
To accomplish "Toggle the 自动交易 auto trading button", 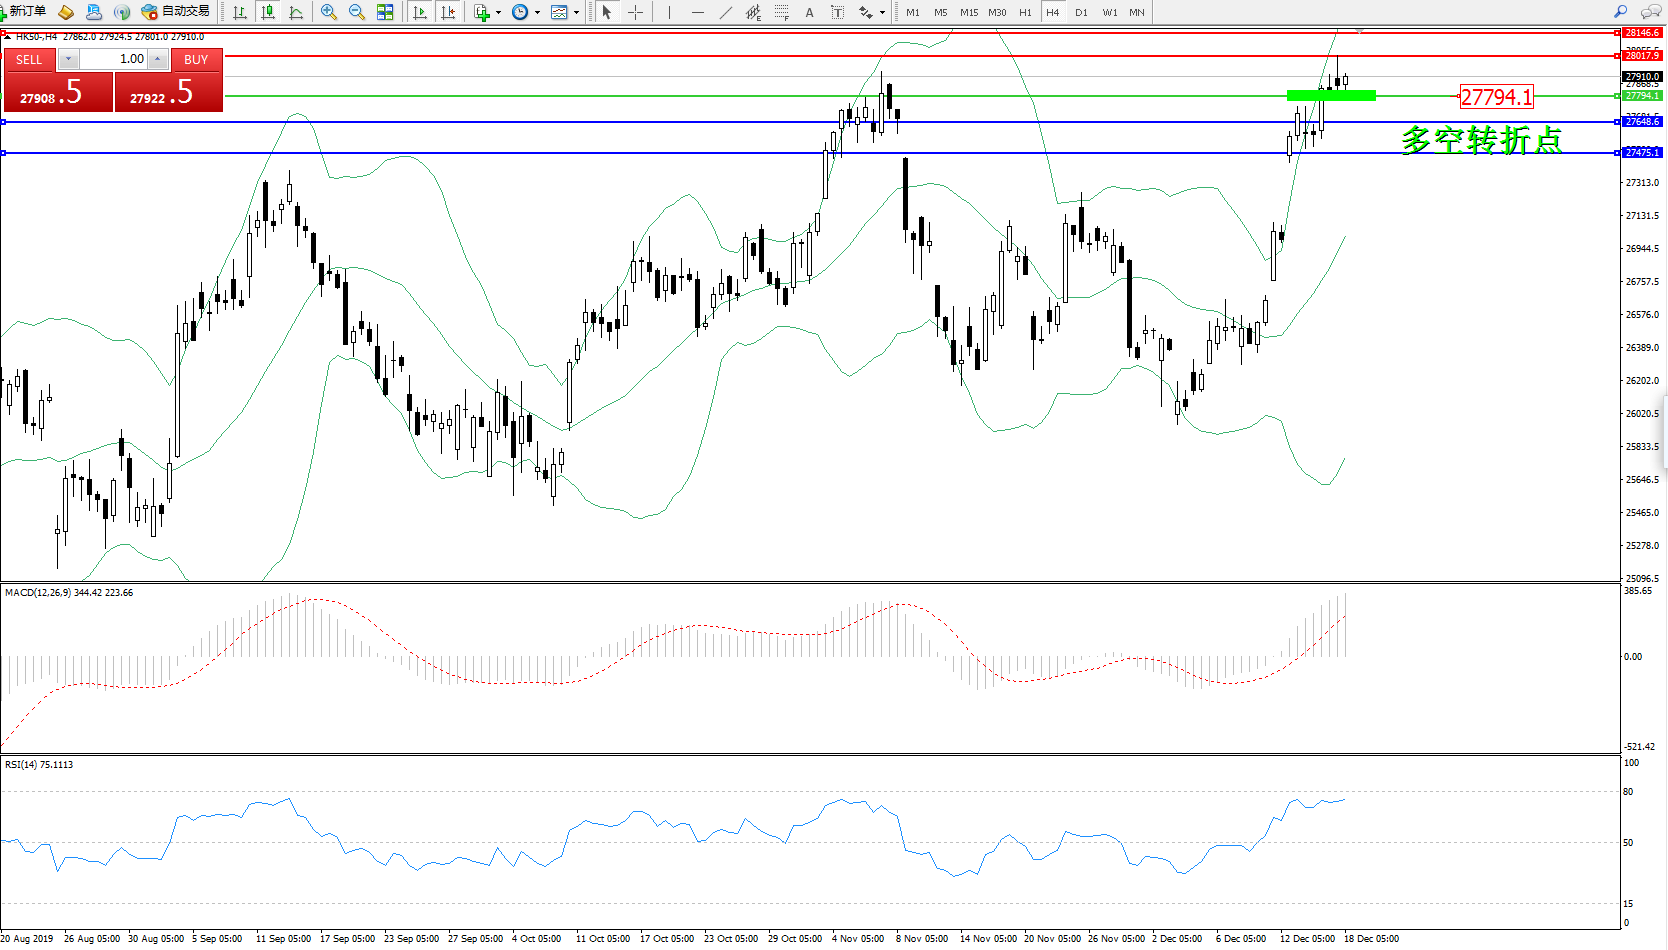I will (x=176, y=12).
